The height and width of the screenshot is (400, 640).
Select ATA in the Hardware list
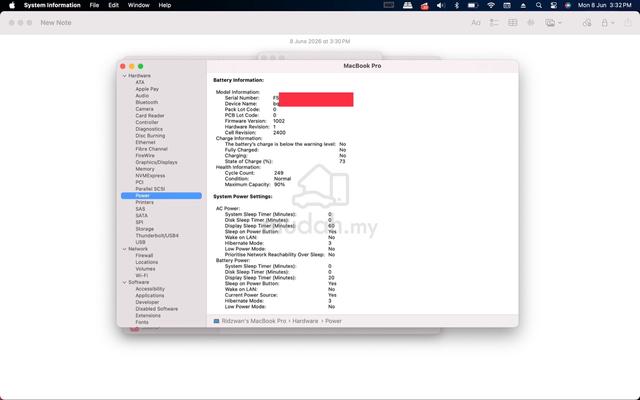click(x=140, y=82)
